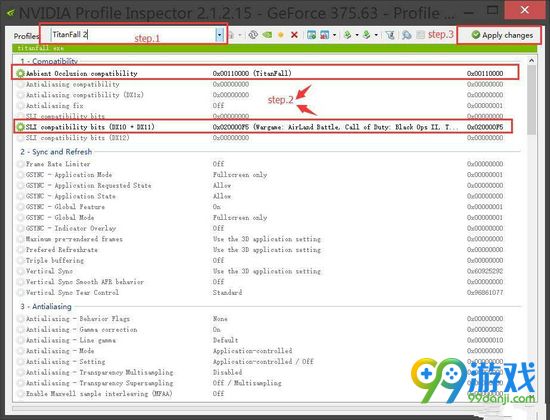550x420 pixels.
Task: Open the Profiles combo box dropdown arrow
Action: pyautogui.click(x=219, y=35)
